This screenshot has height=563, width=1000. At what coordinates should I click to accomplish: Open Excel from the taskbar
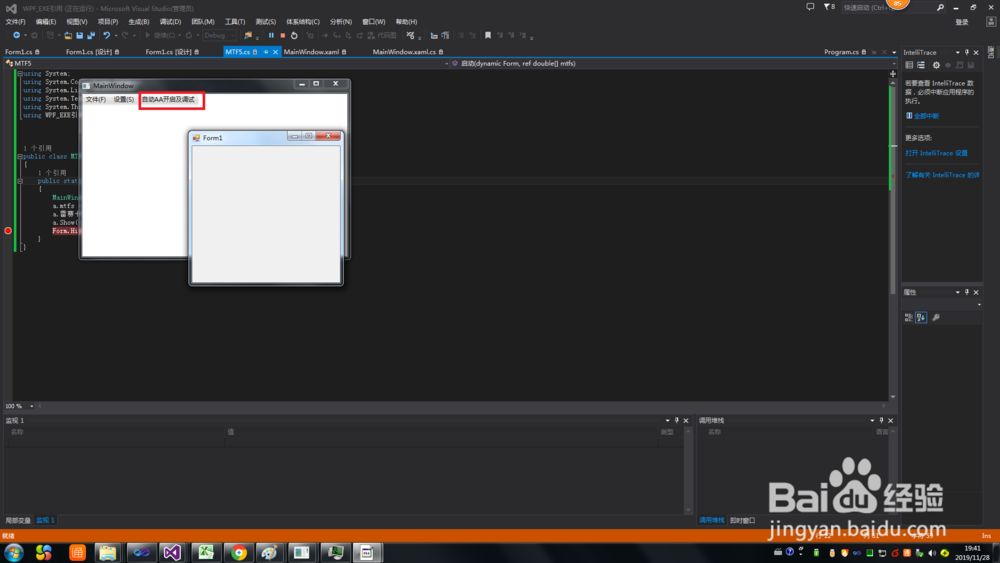205,553
